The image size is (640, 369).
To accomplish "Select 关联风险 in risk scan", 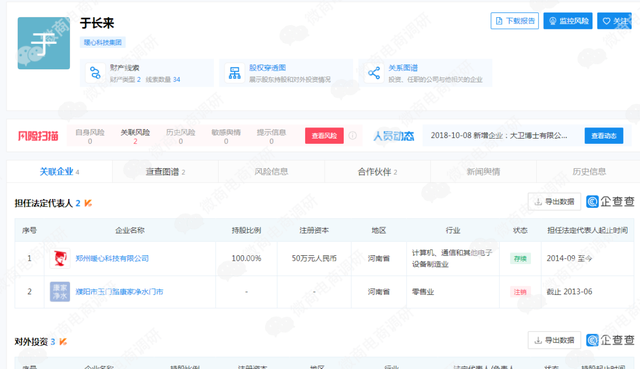I will pyautogui.click(x=135, y=136).
